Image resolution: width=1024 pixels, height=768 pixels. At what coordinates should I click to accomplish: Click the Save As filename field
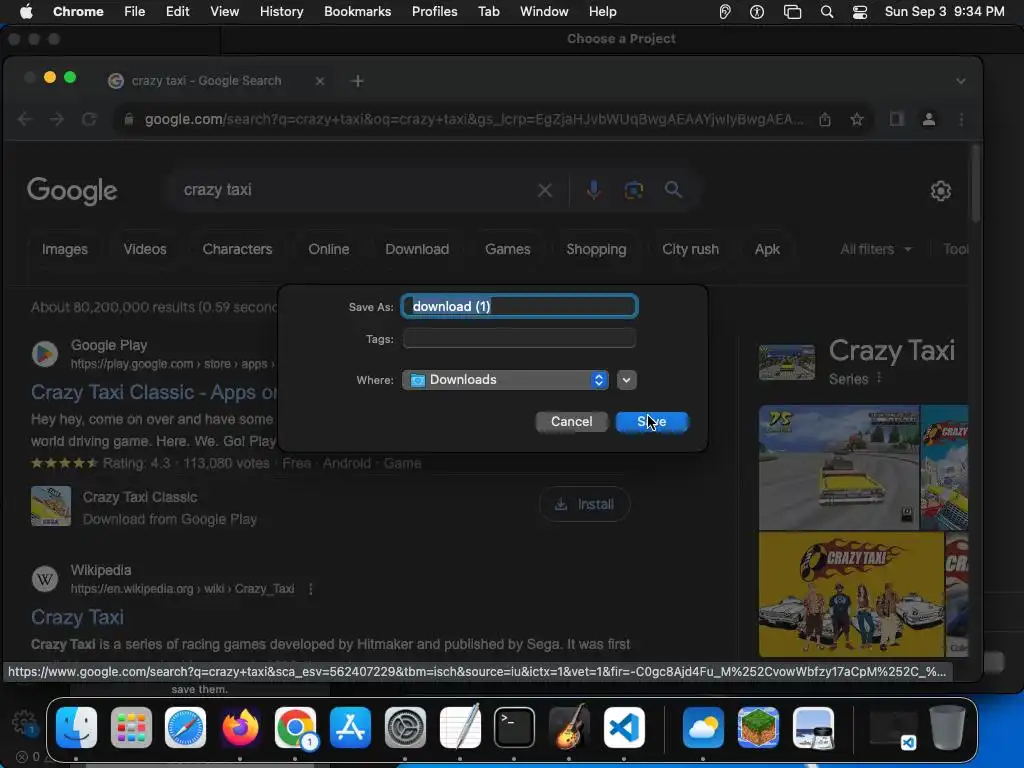(519, 306)
